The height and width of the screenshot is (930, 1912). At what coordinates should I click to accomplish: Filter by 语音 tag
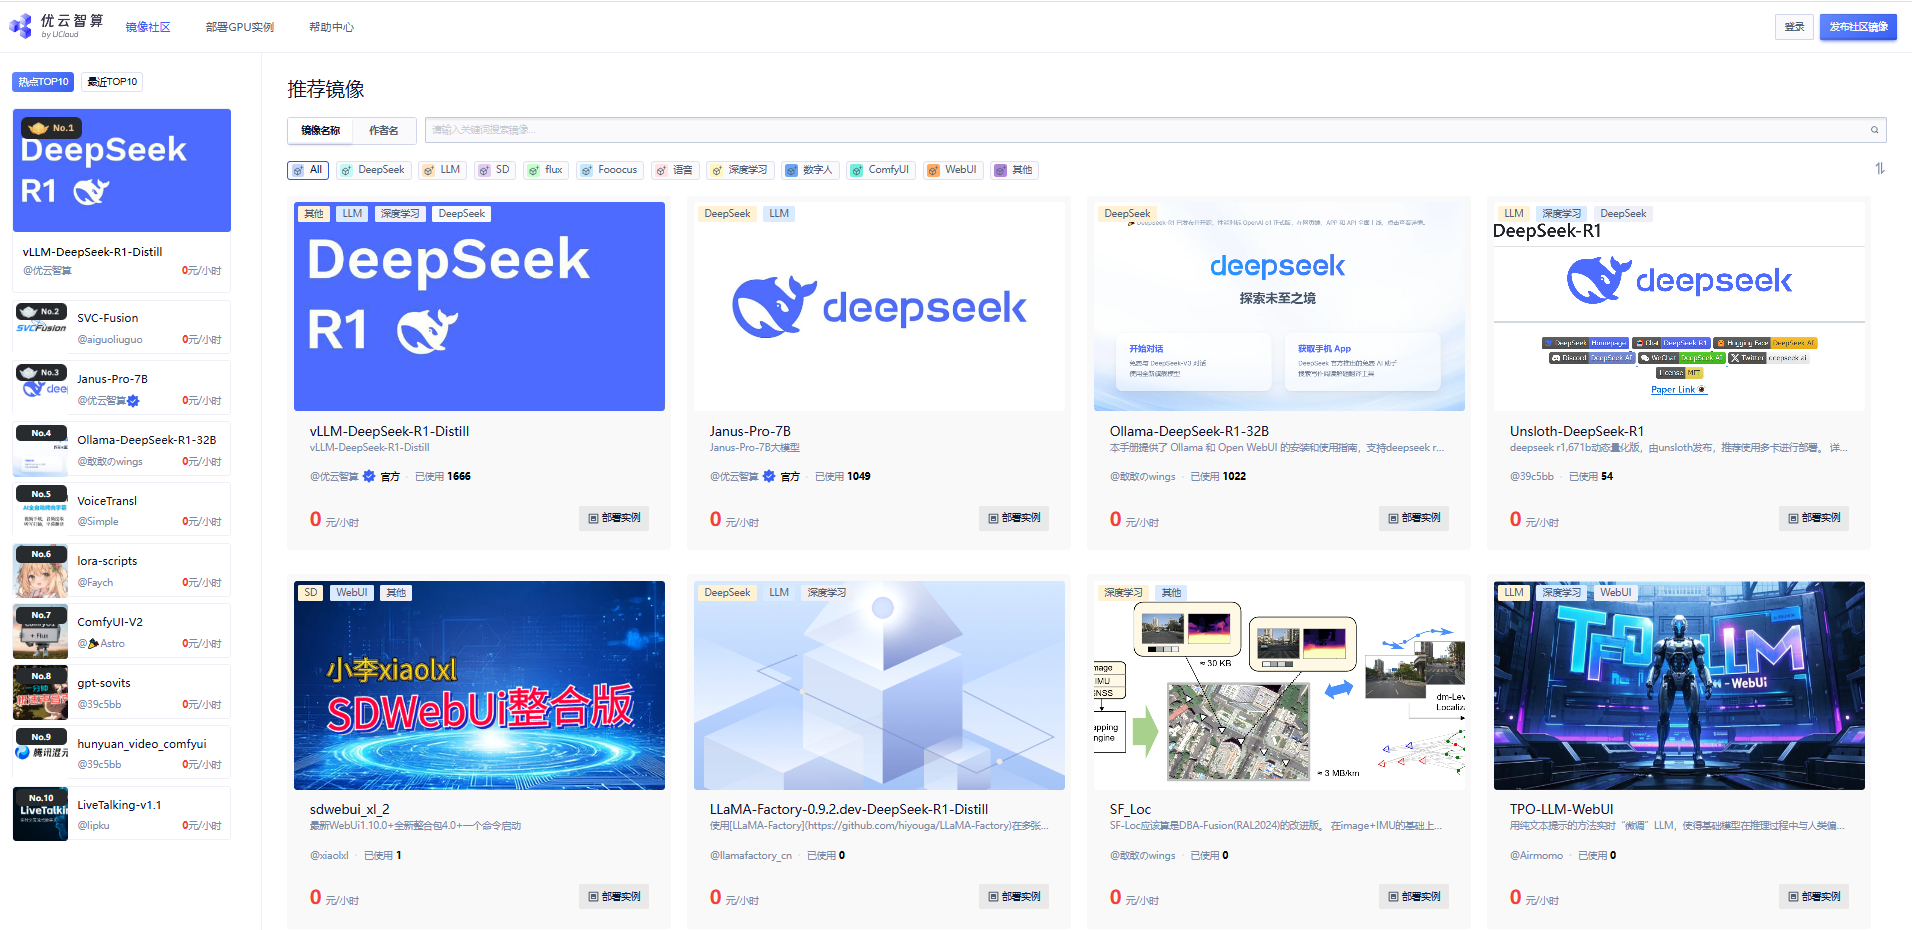coord(675,170)
